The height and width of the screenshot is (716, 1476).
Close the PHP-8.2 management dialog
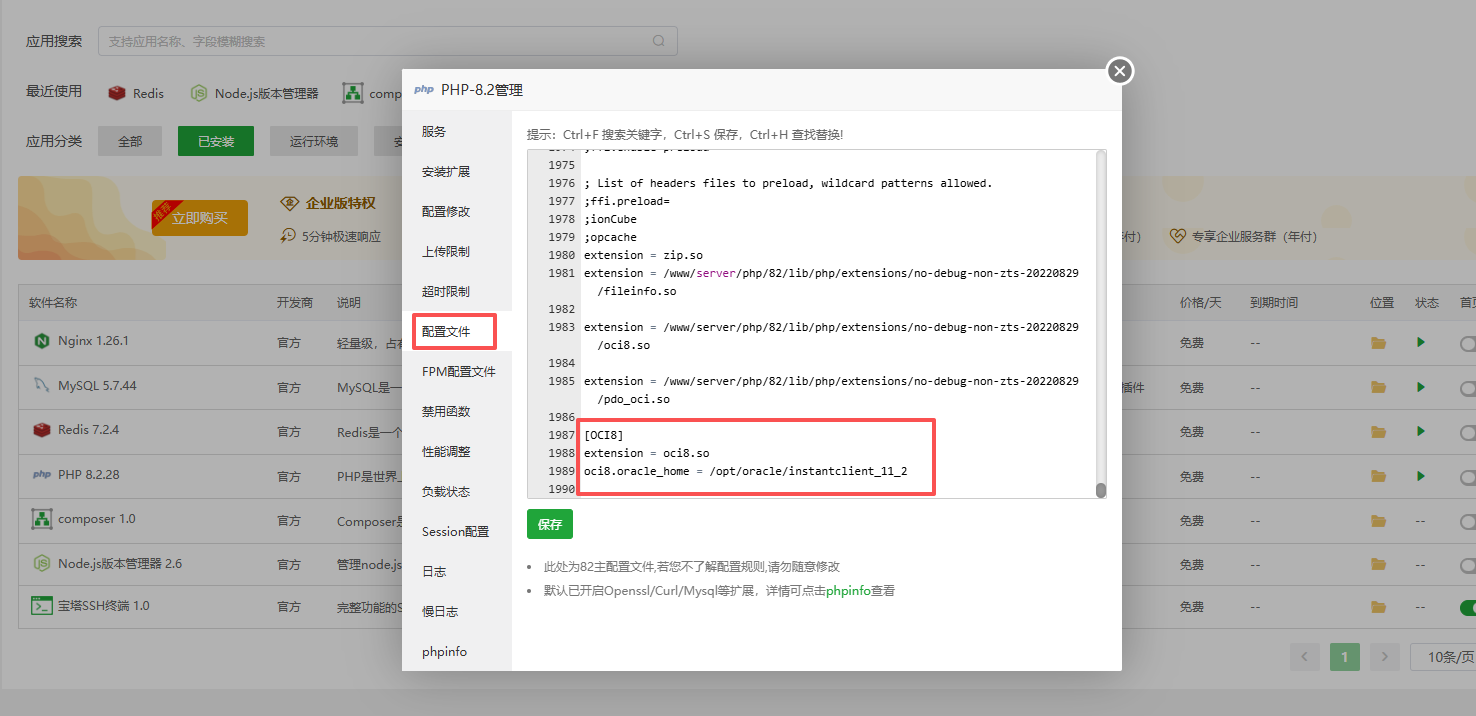pos(1120,71)
